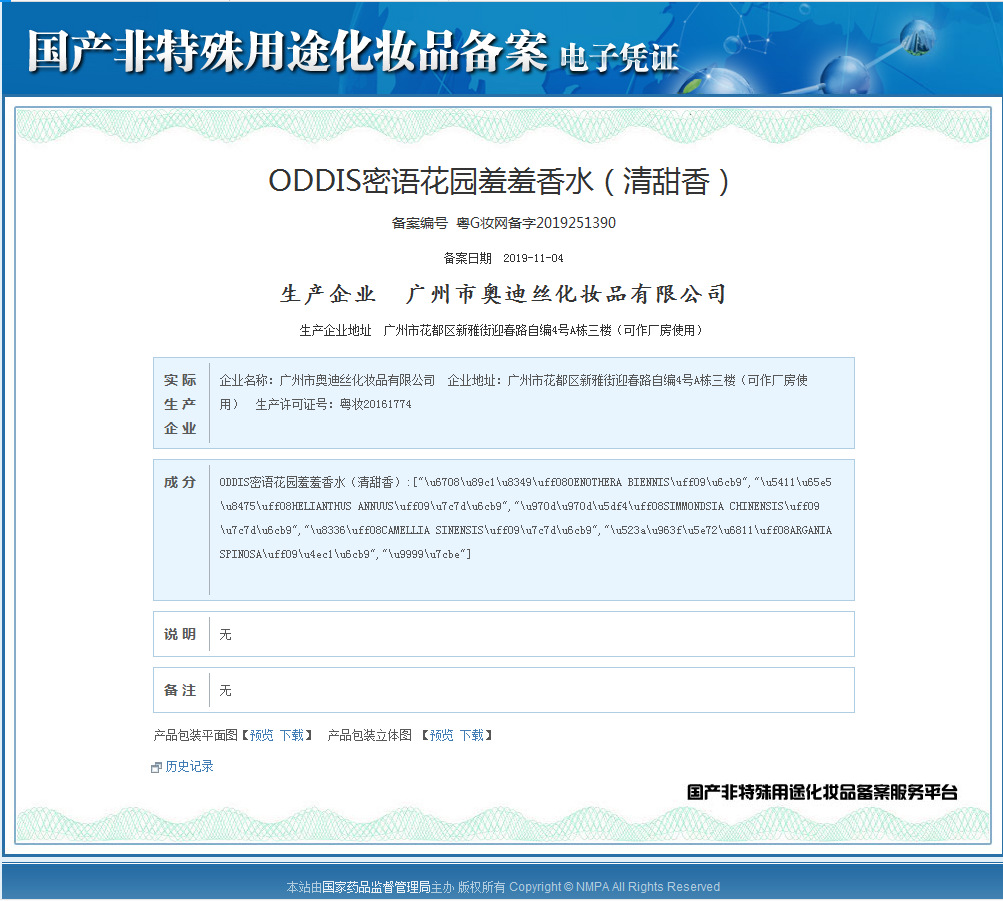
Task: Download the 产品包装平面图 flat packaging image
Action: (x=292, y=735)
